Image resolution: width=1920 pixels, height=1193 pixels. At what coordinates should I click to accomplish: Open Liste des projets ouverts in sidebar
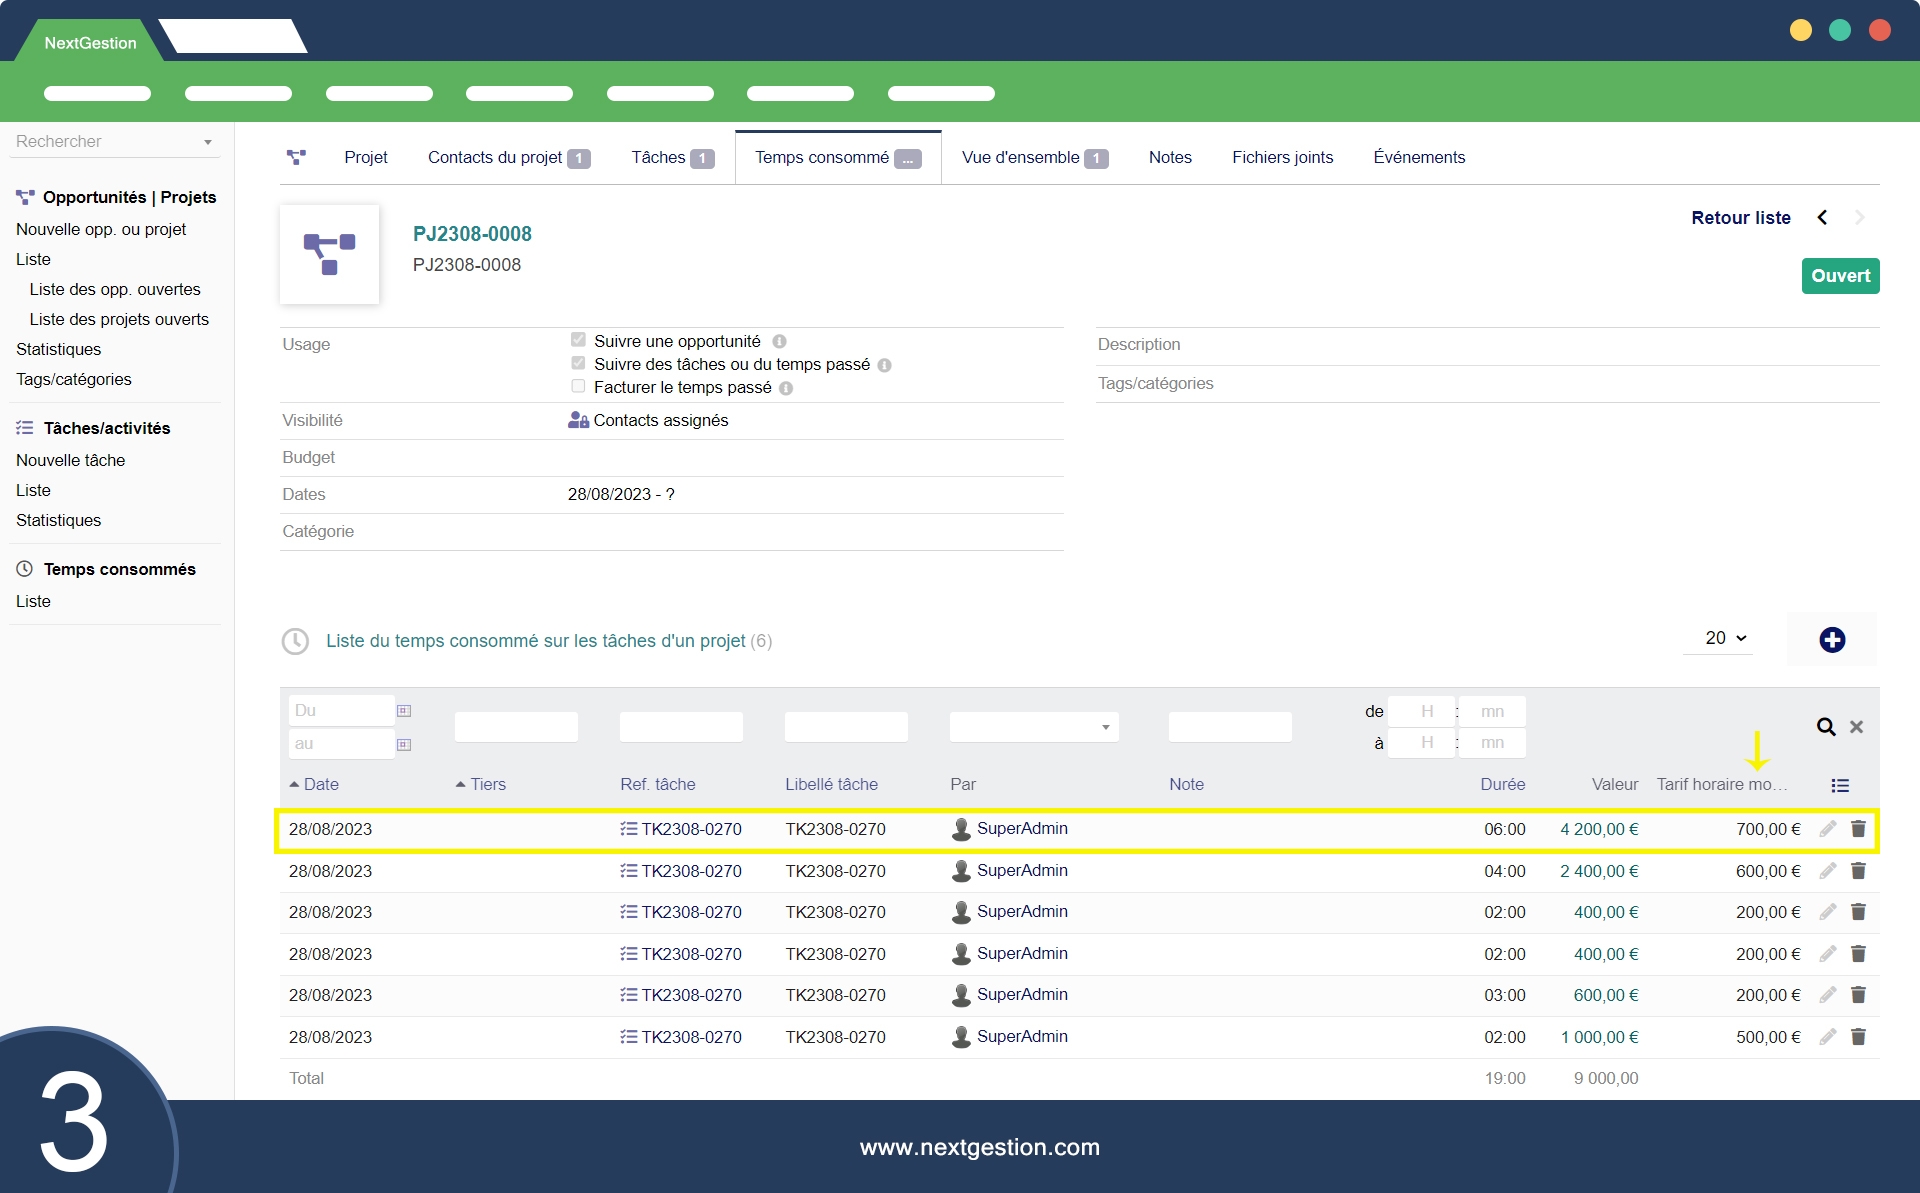point(119,320)
